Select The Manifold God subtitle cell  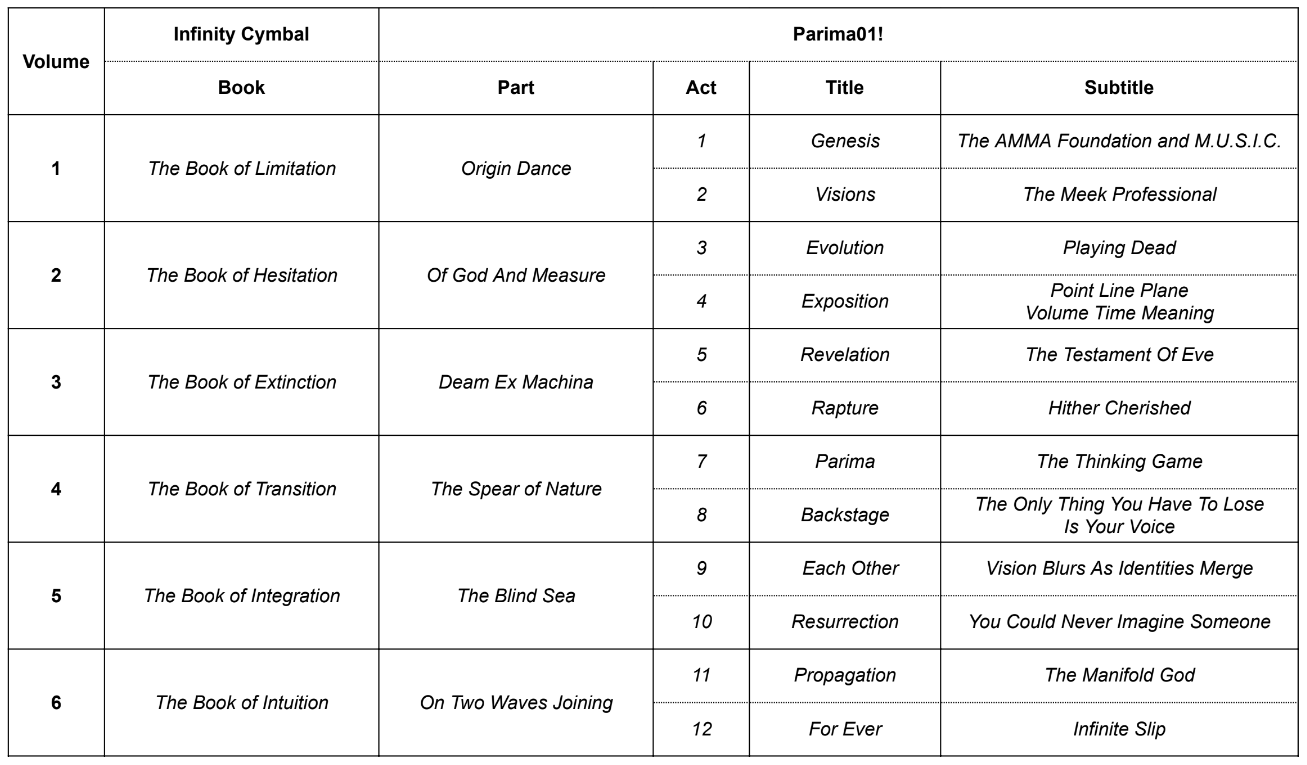pos(1119,675)
